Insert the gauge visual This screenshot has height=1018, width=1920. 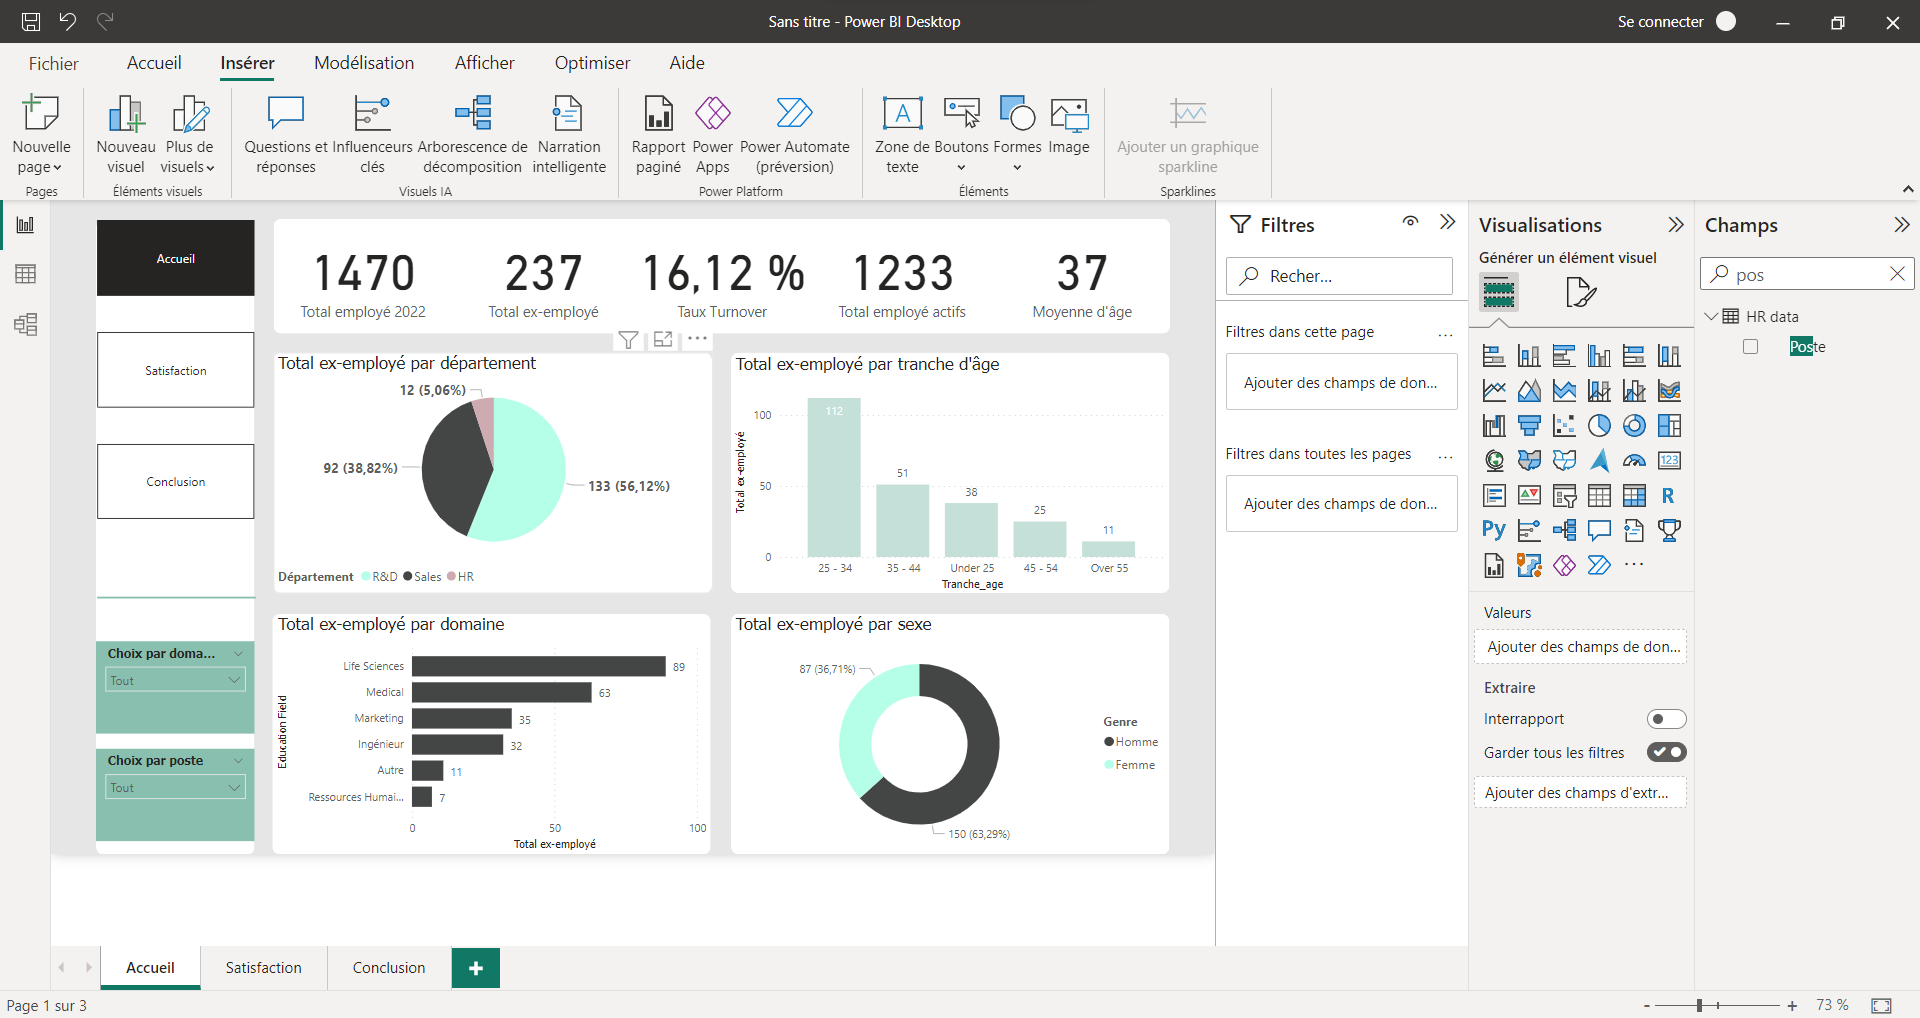coord(1635,461)
